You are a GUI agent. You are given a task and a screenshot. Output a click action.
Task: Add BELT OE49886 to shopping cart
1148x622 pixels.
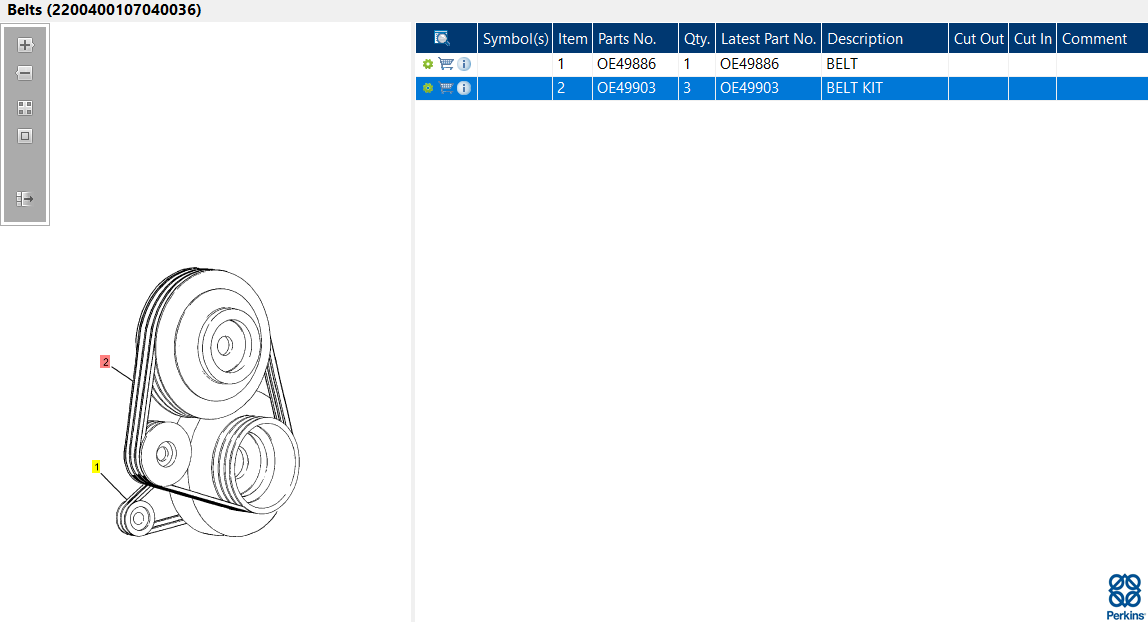pyautogui.click(x=446, y=64)
